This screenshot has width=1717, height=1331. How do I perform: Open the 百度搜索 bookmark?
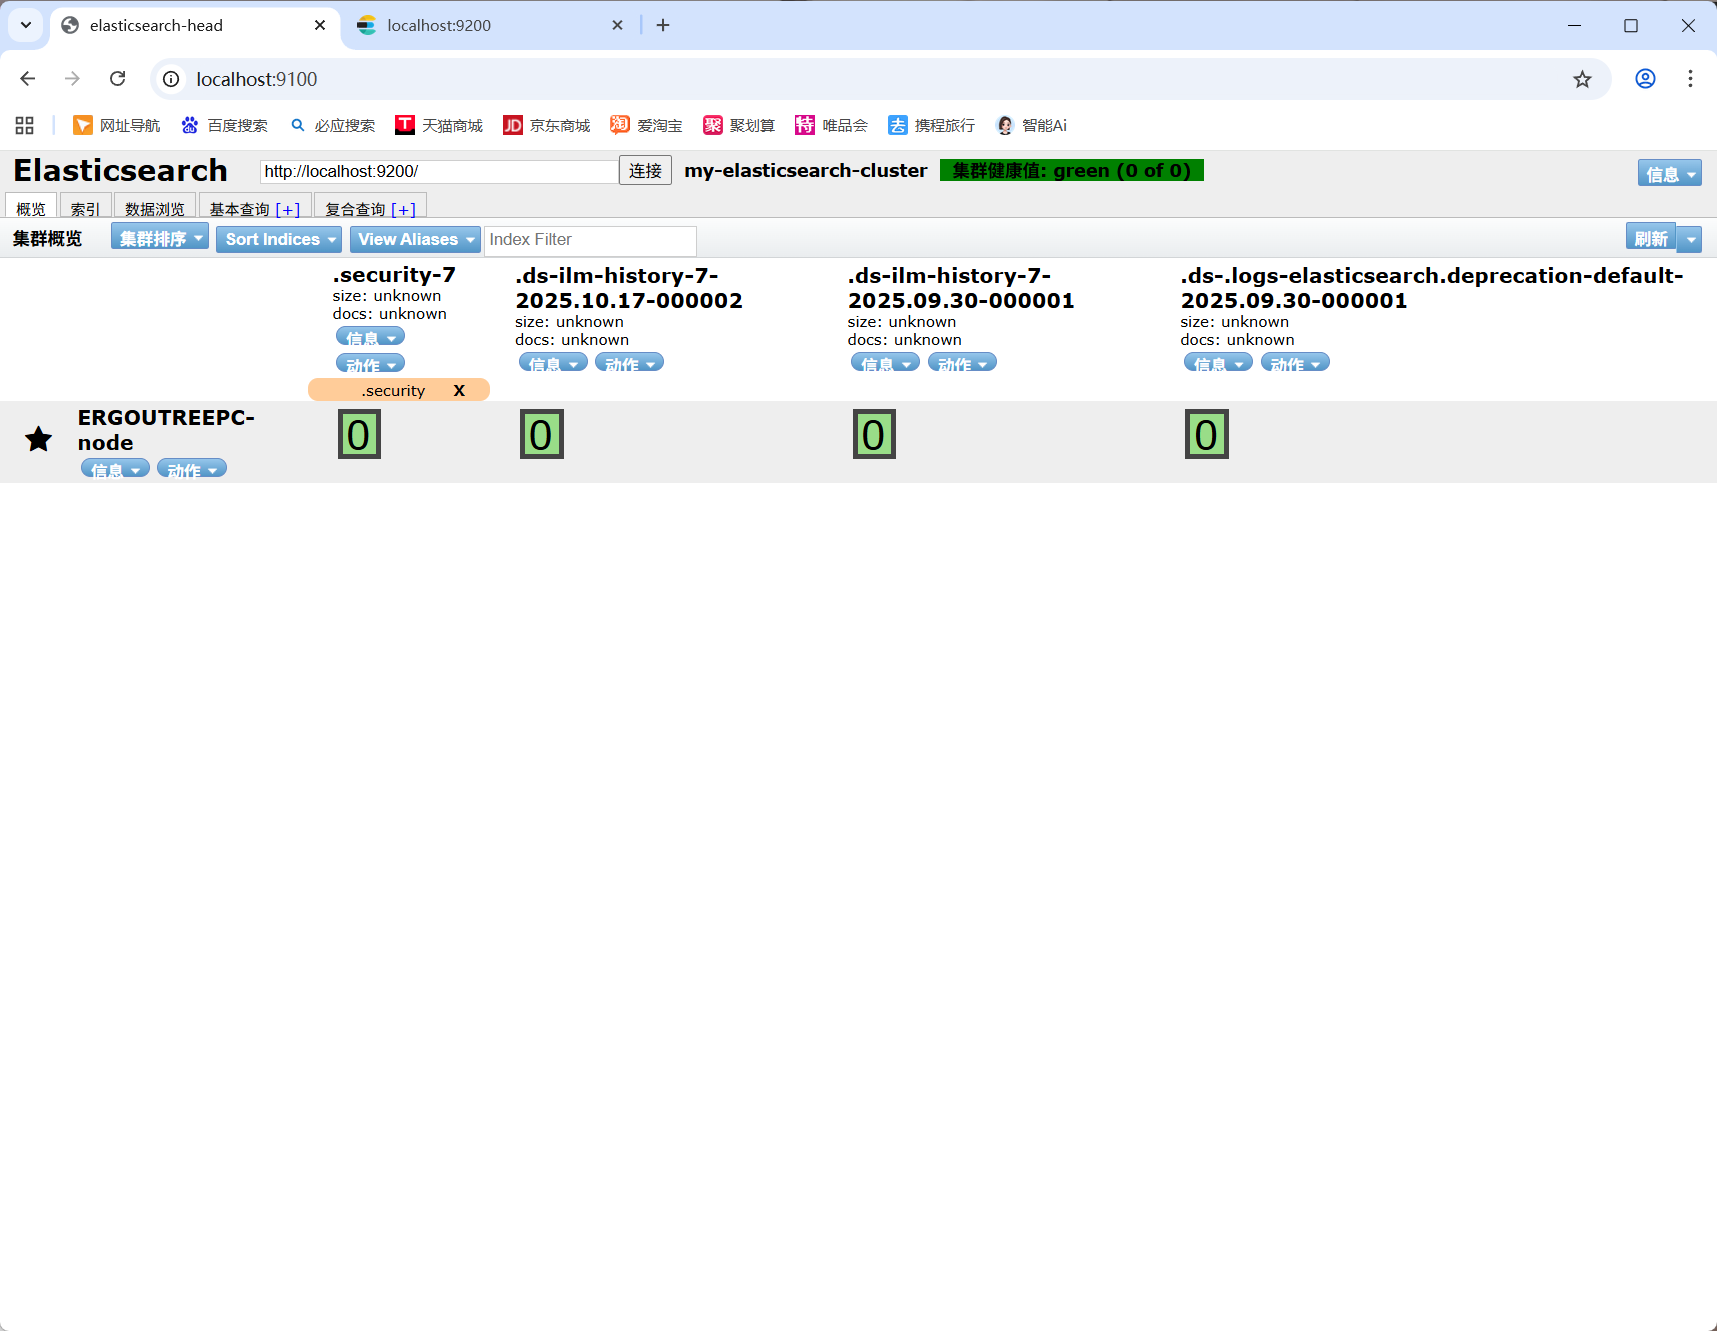(x=225, y=125)
